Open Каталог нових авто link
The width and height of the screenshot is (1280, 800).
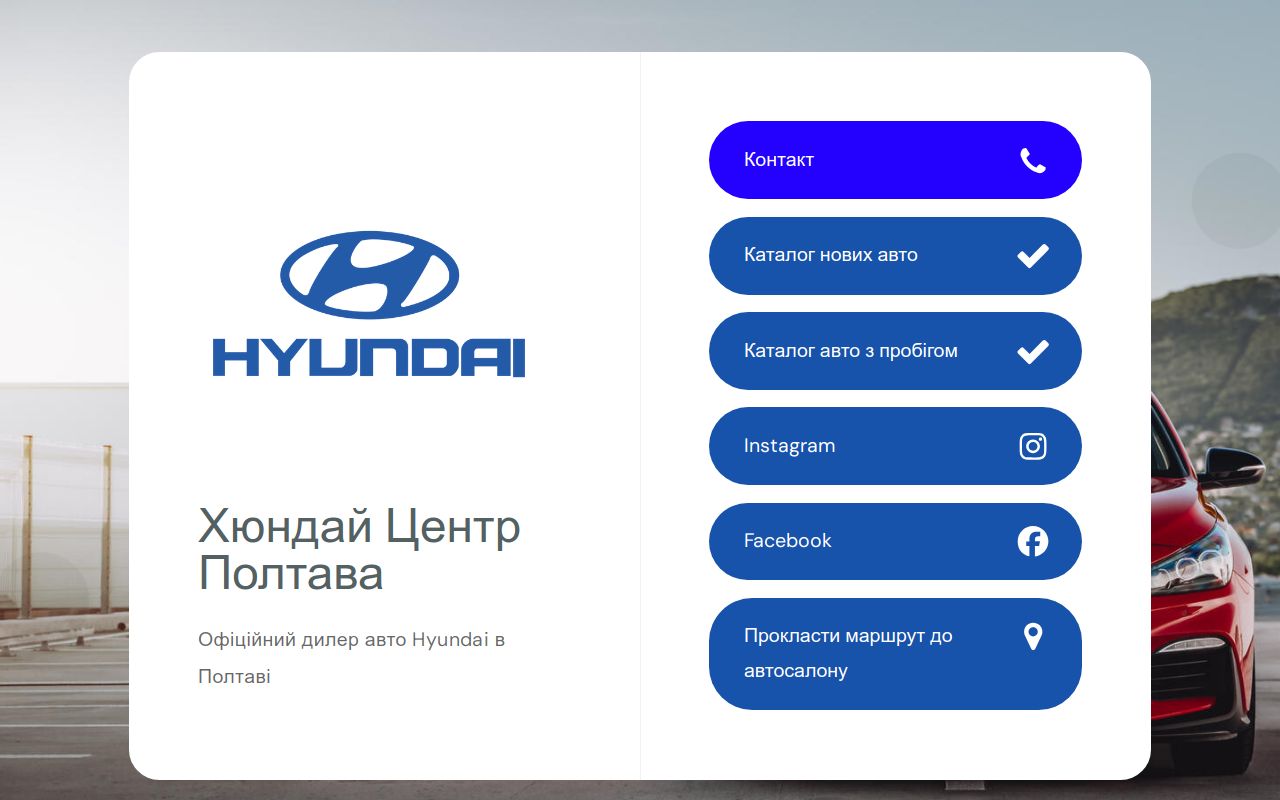coord(895,256)
